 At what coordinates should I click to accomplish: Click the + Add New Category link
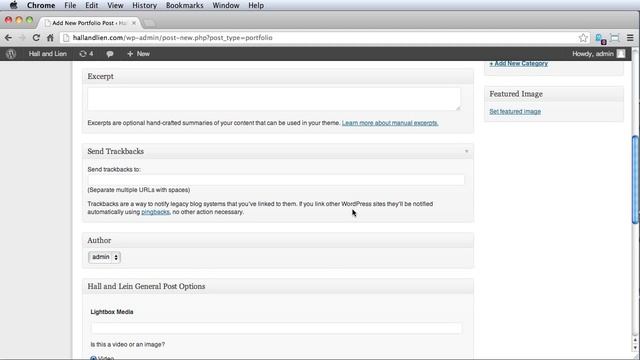pyautogui.click(x=518, y=64)
